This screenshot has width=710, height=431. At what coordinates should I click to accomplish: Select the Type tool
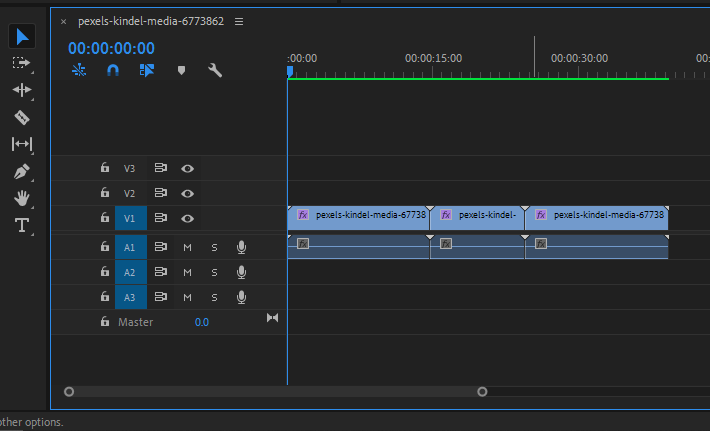[22, 225]
